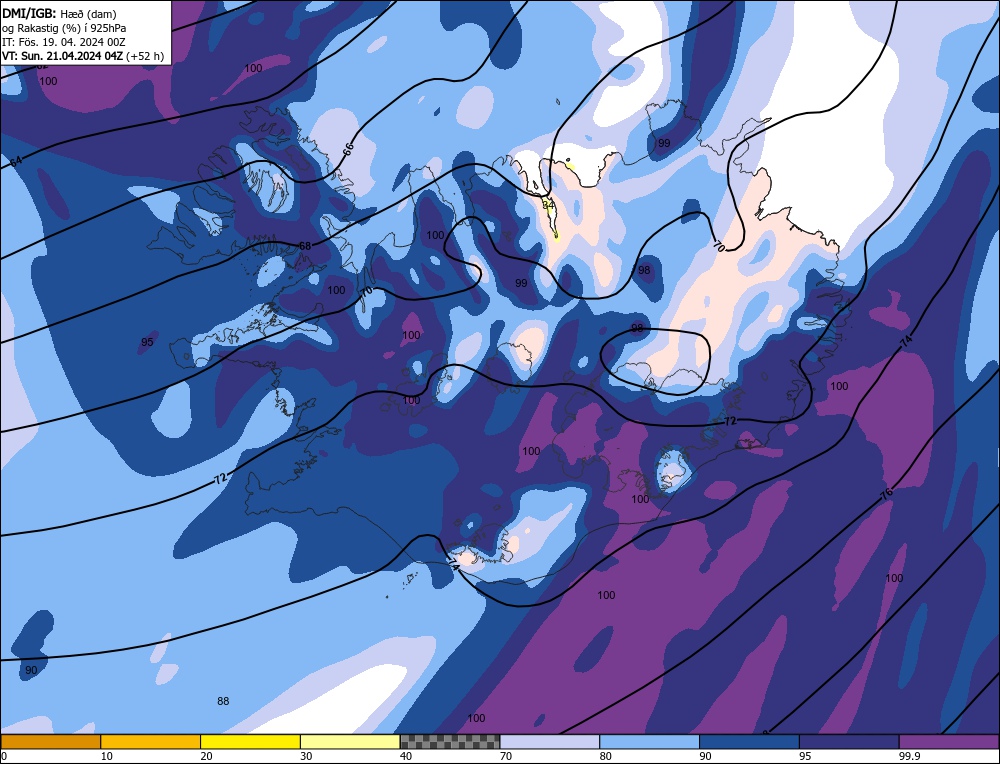Click the '90' humidity value on the map

(31, 670)
